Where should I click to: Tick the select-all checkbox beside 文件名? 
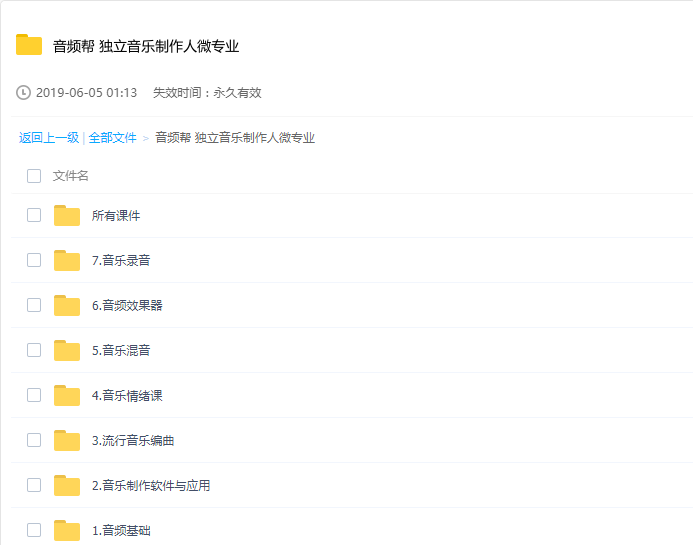tap(34, 176)
